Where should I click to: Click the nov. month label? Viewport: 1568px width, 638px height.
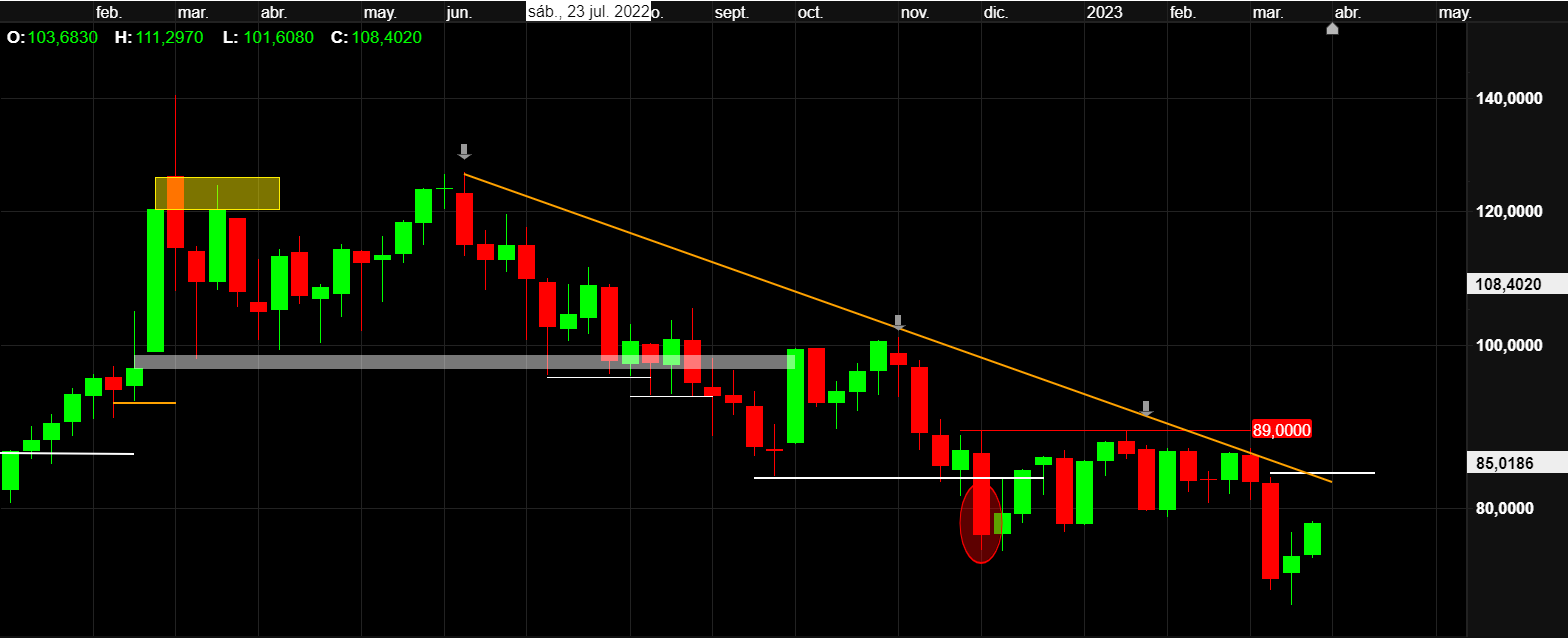point(914,13)
